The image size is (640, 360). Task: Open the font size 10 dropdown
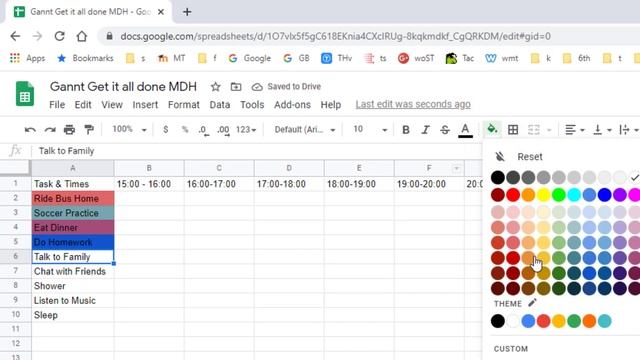coord(370,130)
